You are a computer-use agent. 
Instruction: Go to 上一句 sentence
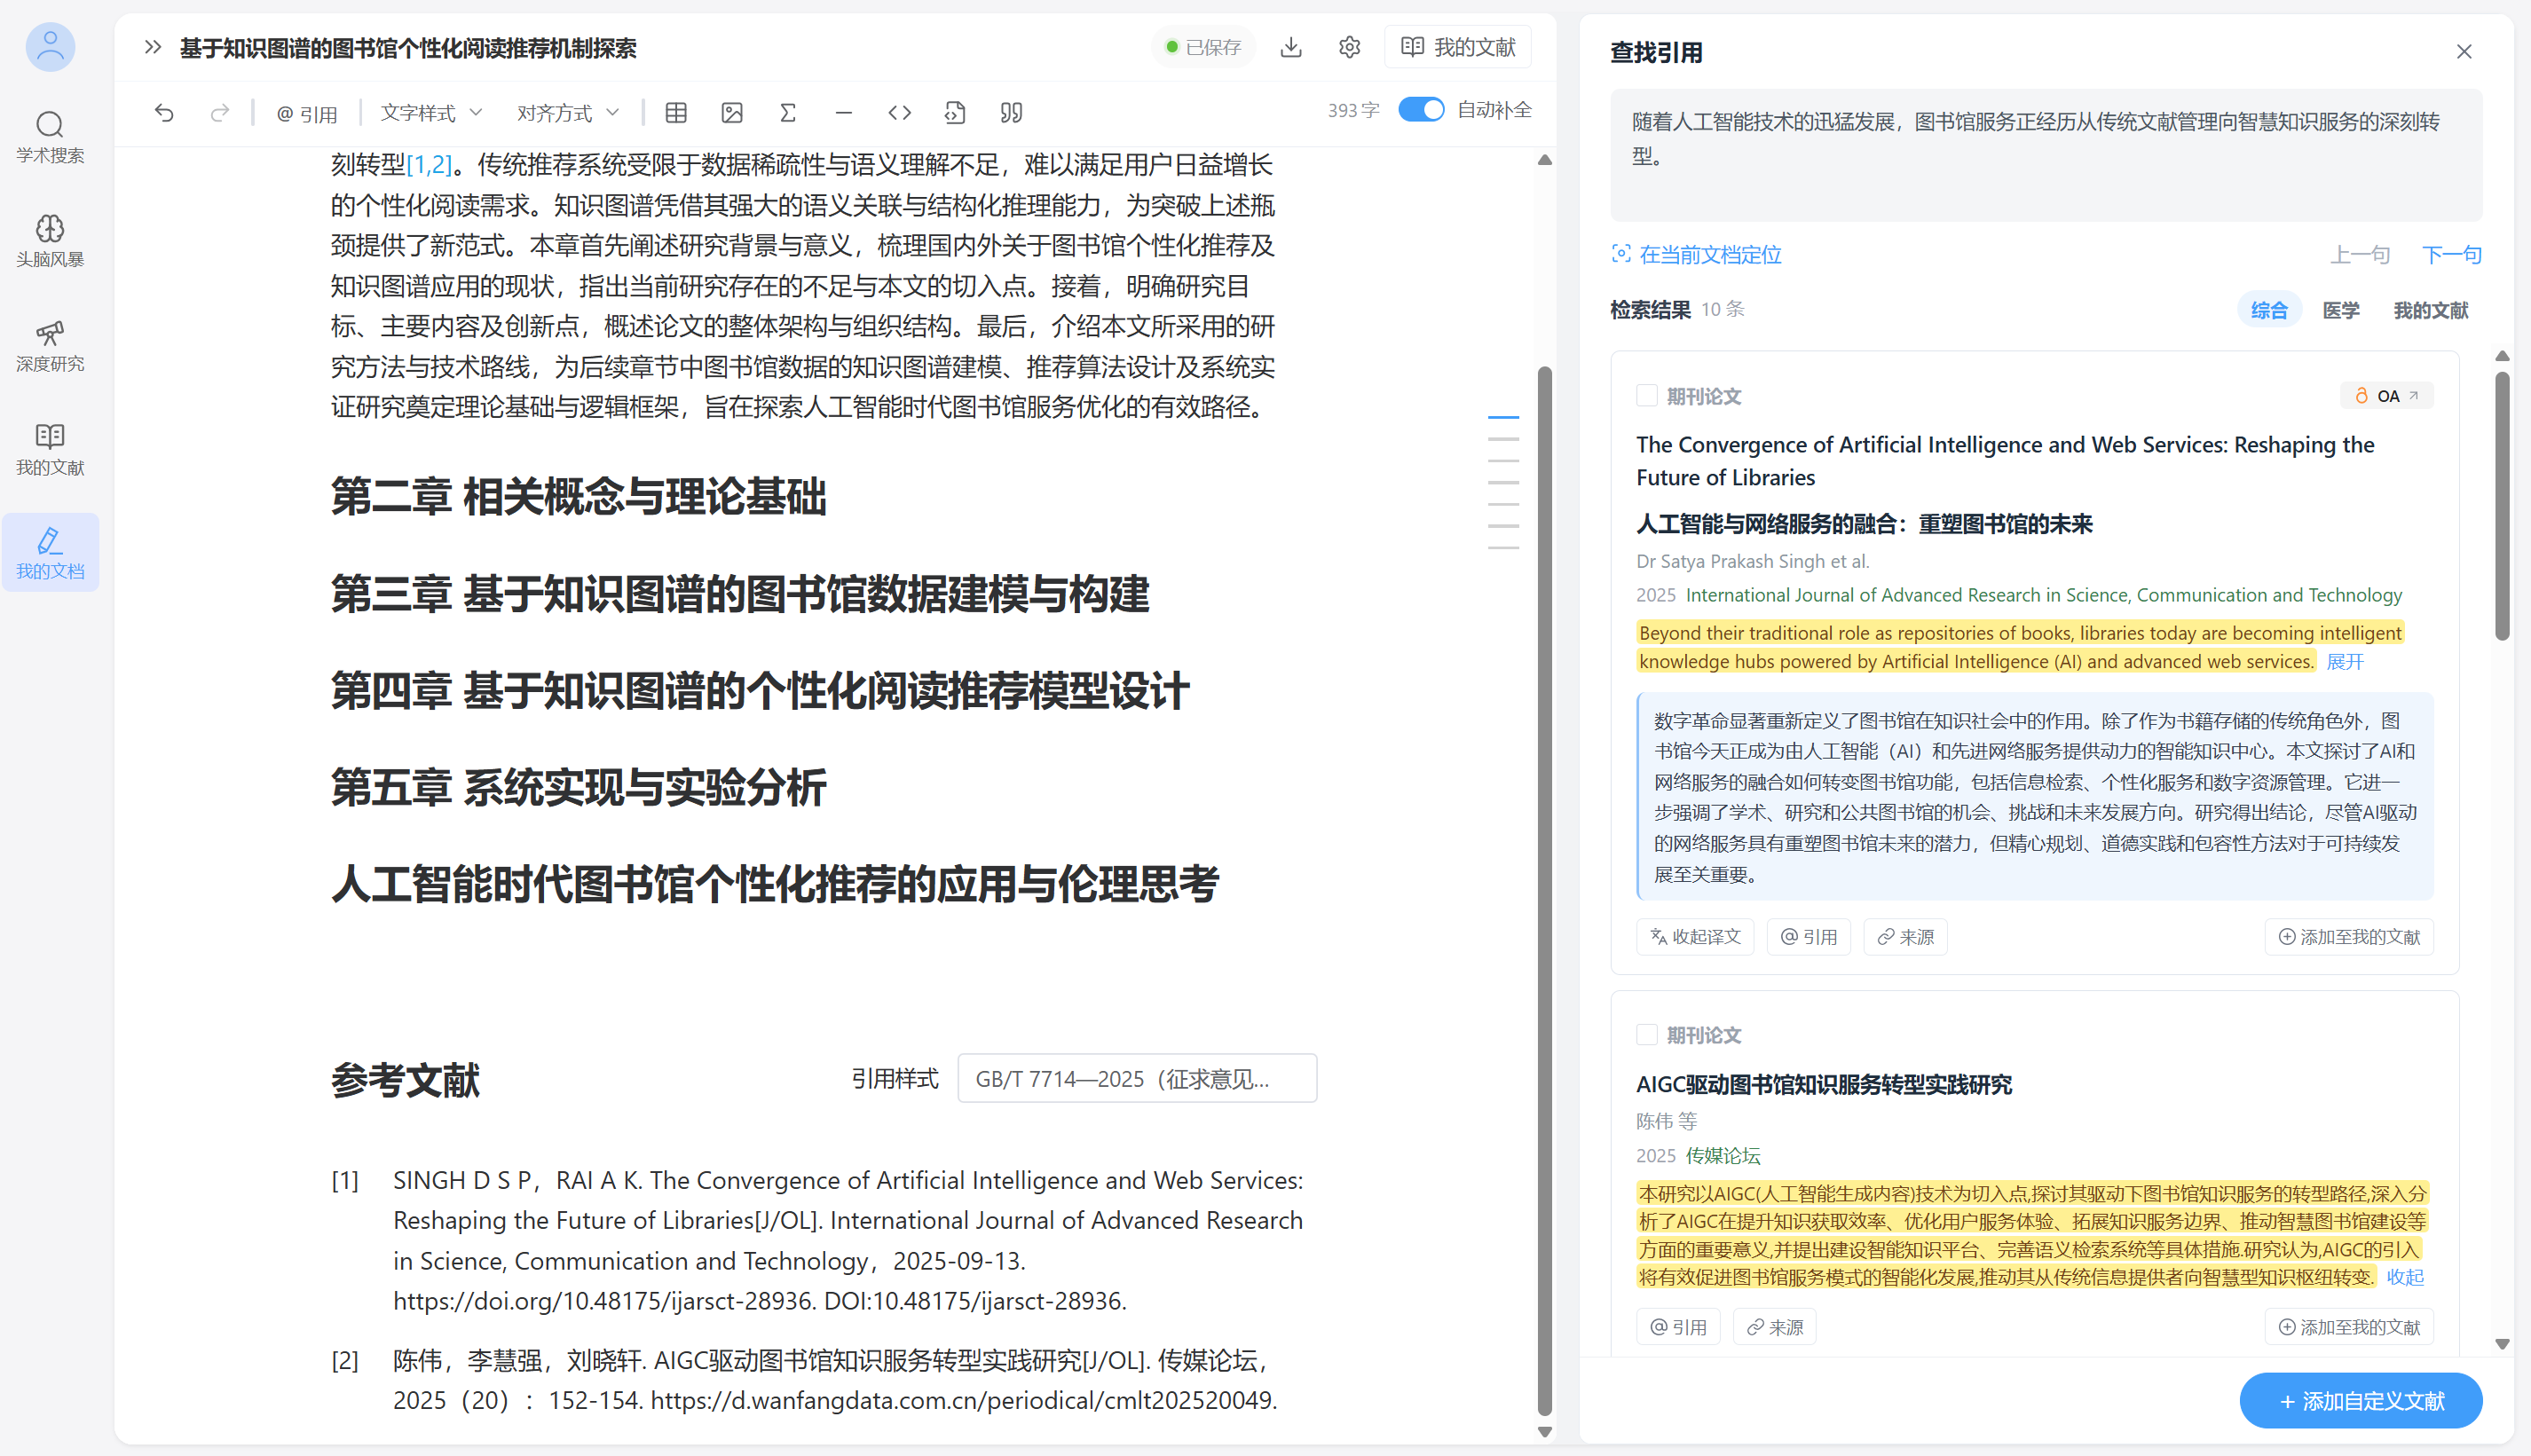2360,255
